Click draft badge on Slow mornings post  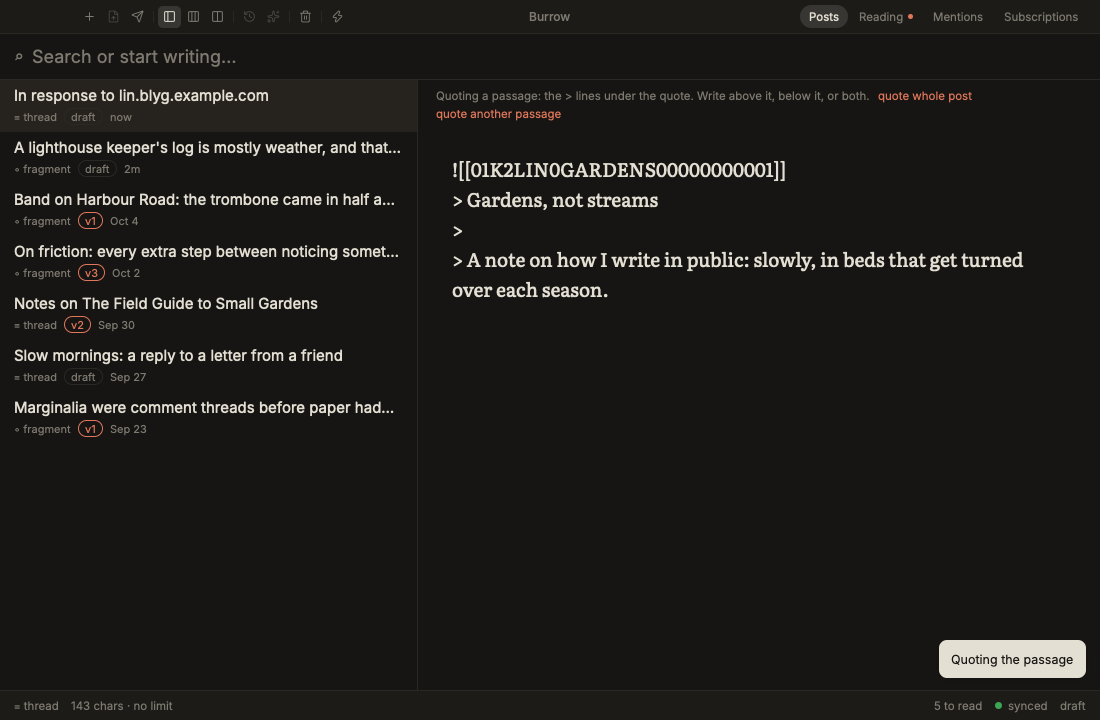83,377
